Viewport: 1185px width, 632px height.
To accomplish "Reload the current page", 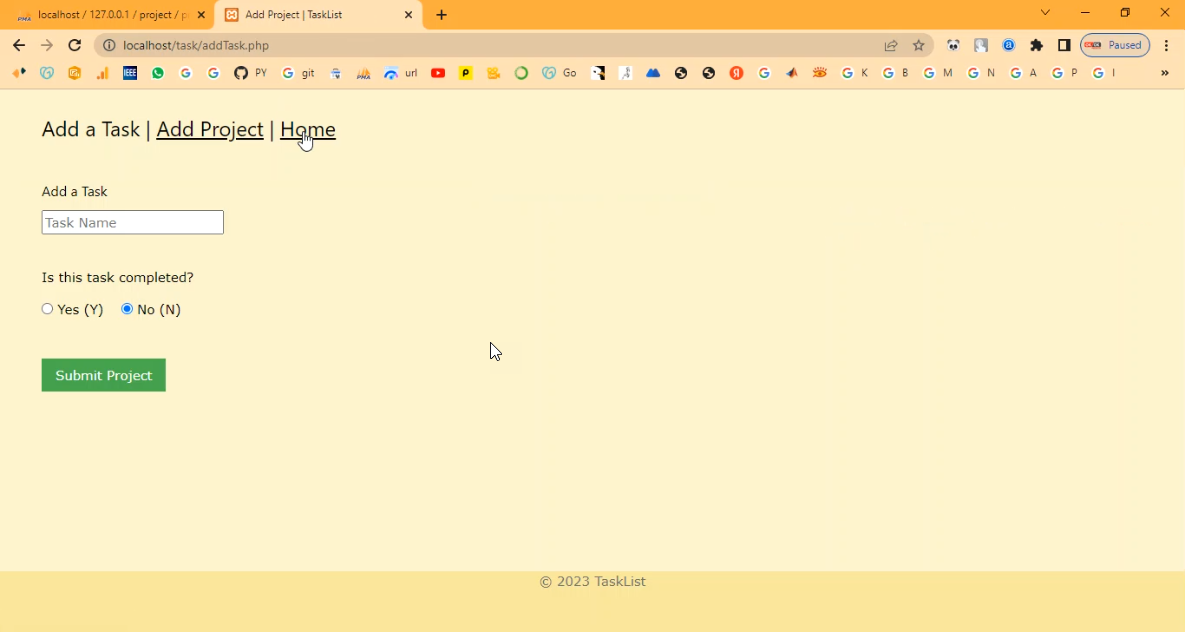I will 74,45.
